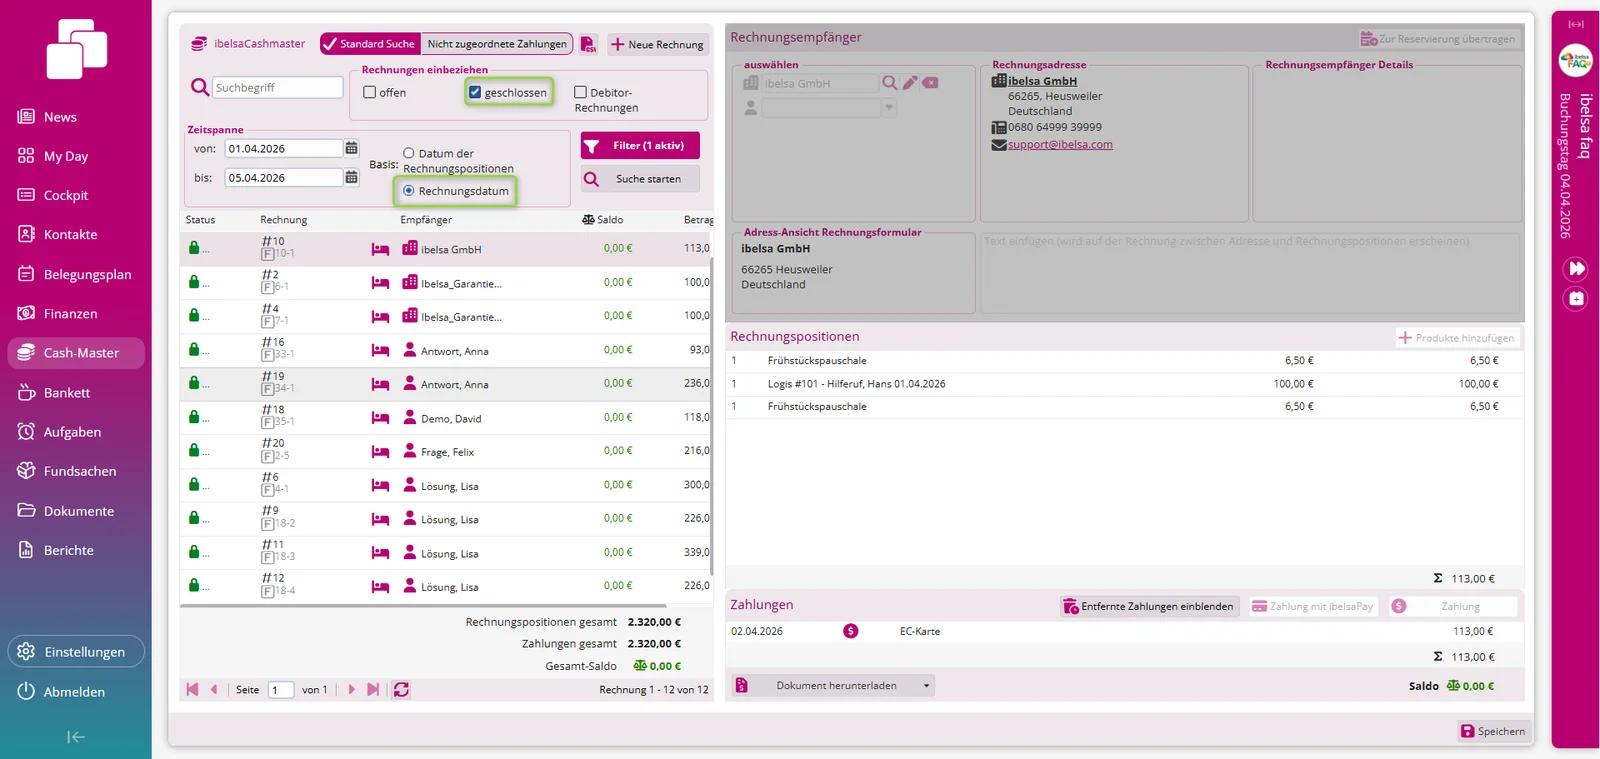Click 'Filter (1 aktiv)' button
Image resolution: width=1600 pixels, height=759 pixels.
click(x=640, y=146)
